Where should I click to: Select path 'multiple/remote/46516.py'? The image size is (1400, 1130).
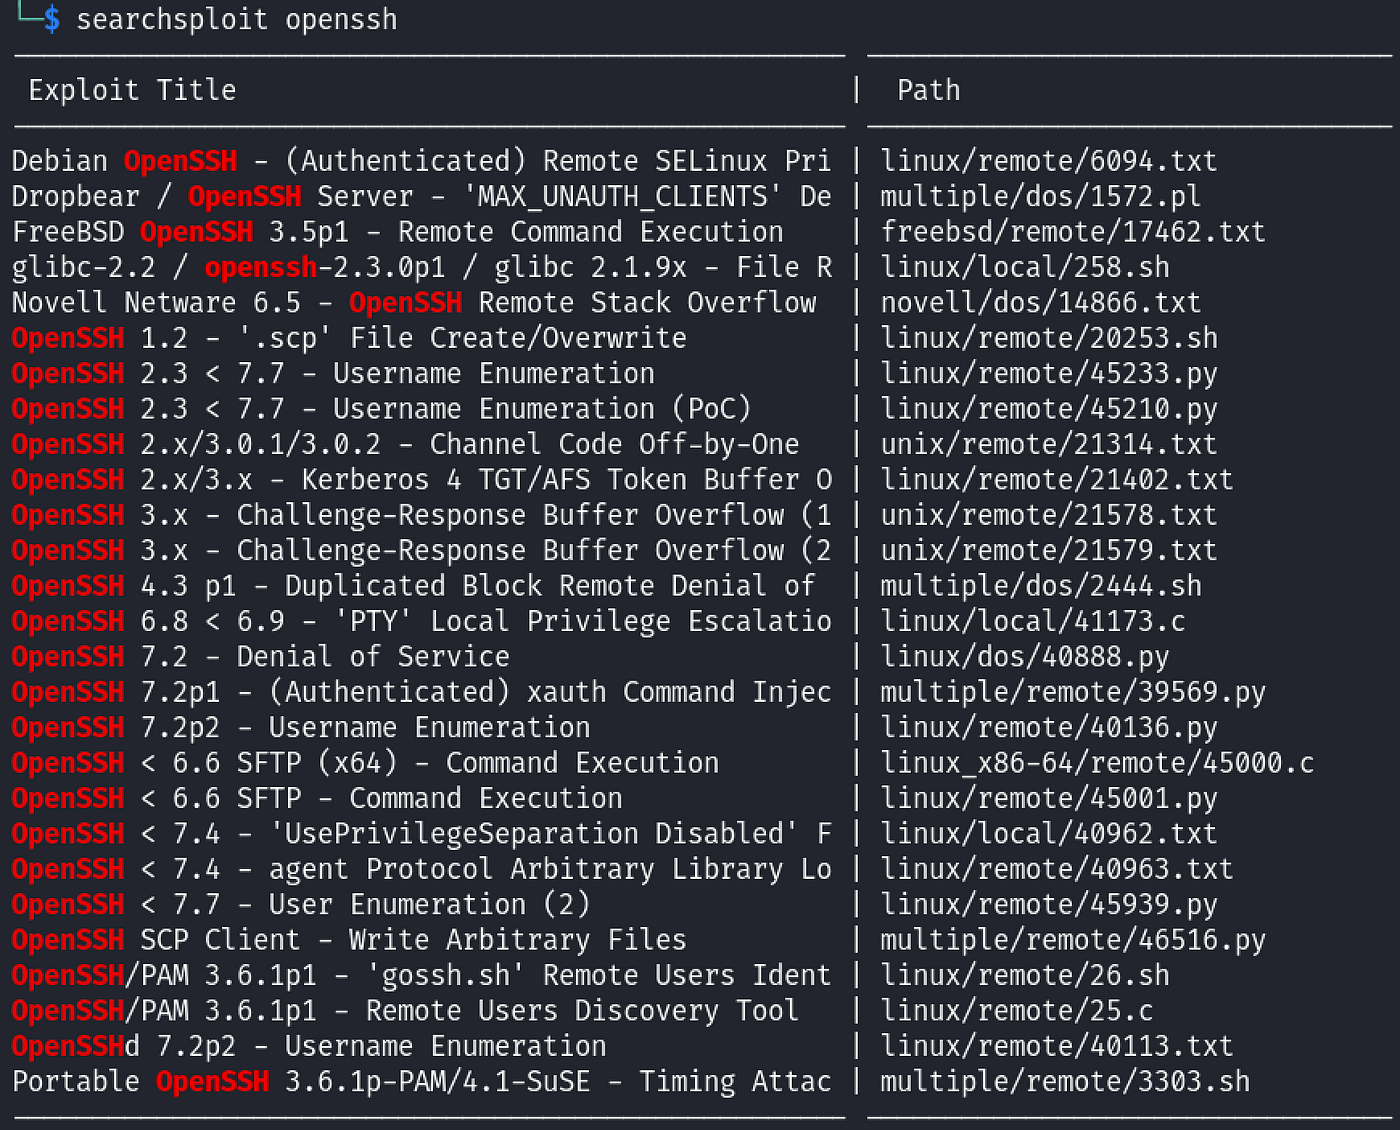tap(1072, 940)
